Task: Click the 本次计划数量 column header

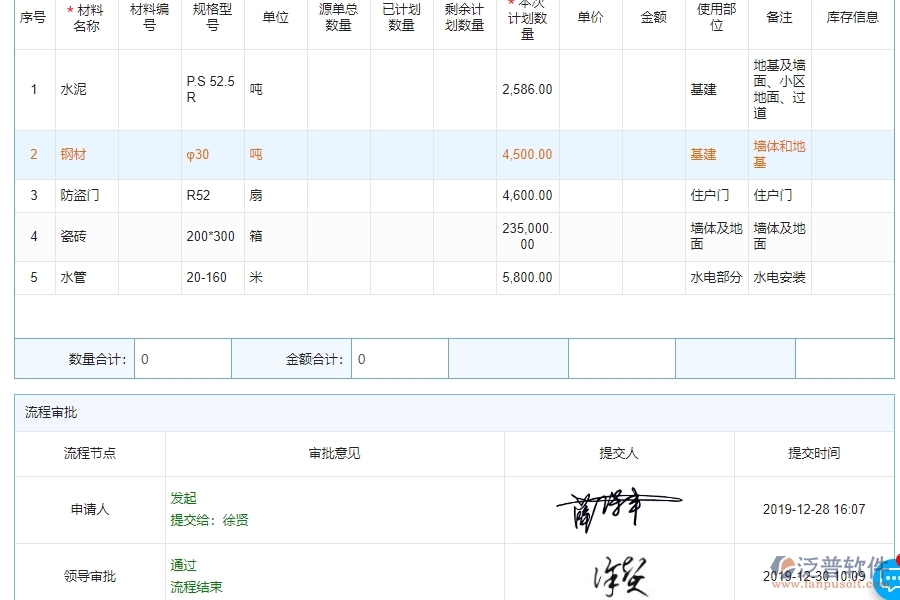Action: point(527,20)
